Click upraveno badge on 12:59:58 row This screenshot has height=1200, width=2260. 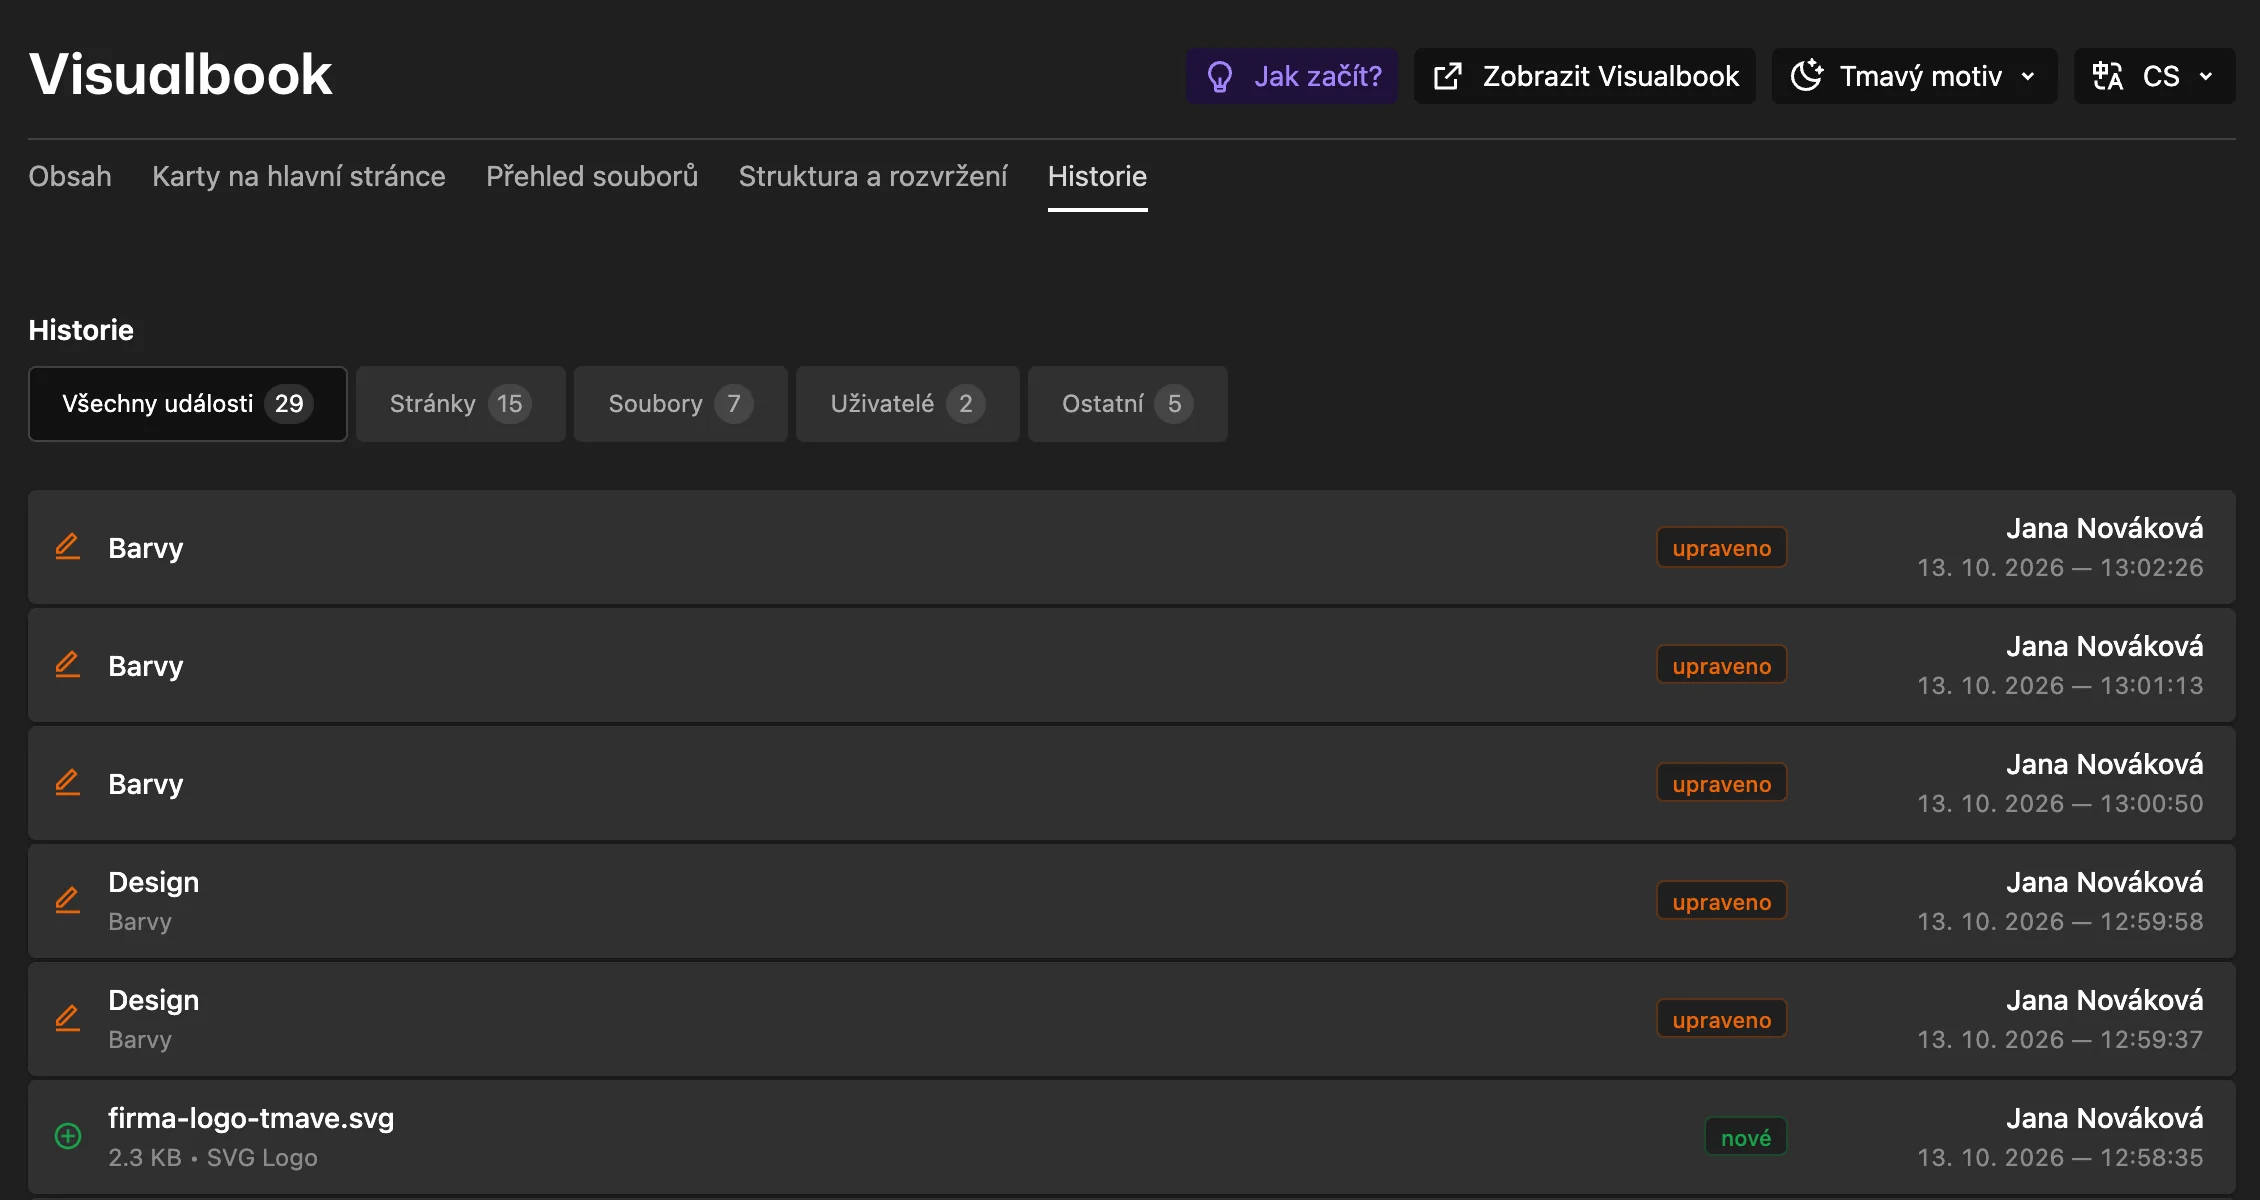[x=1722, y=902]
